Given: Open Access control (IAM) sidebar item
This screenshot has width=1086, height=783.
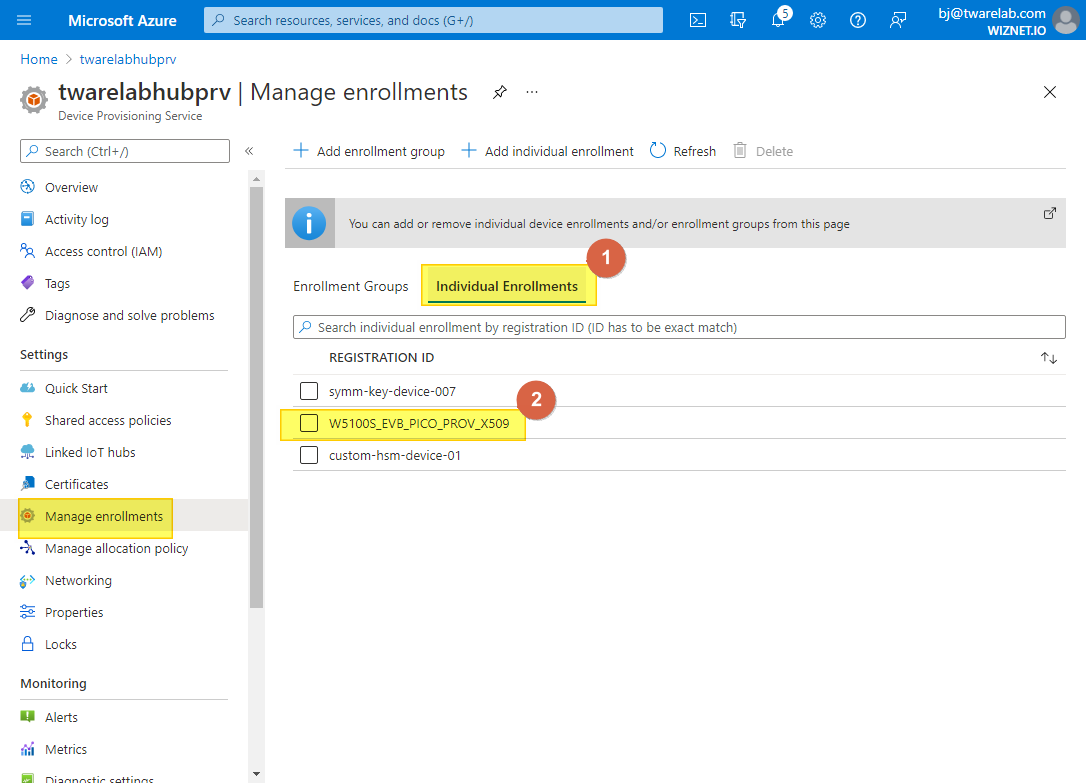Looking at the screenshot, I should coord(104,251).
